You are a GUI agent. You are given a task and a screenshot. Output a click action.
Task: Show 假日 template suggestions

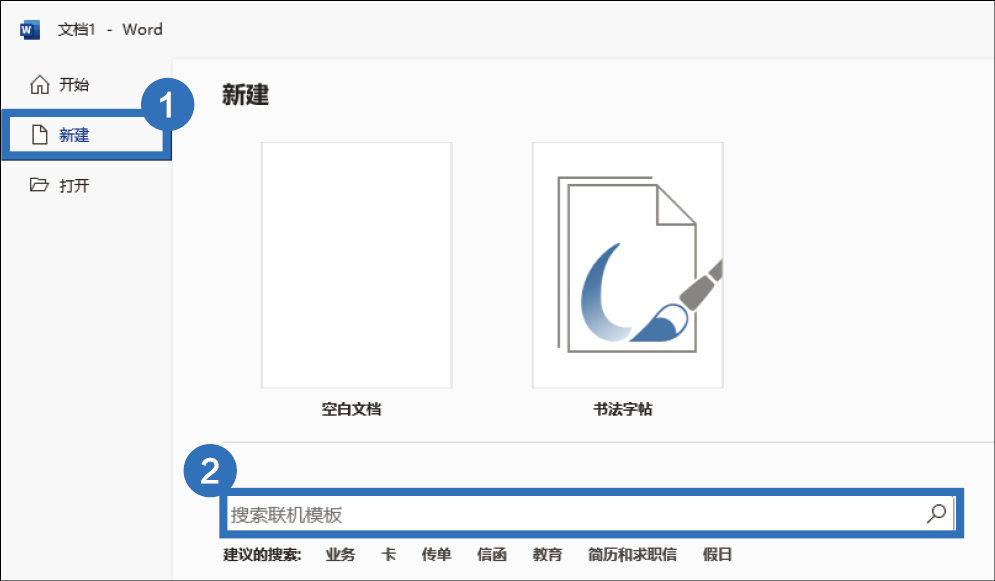[x=717, y=554]
